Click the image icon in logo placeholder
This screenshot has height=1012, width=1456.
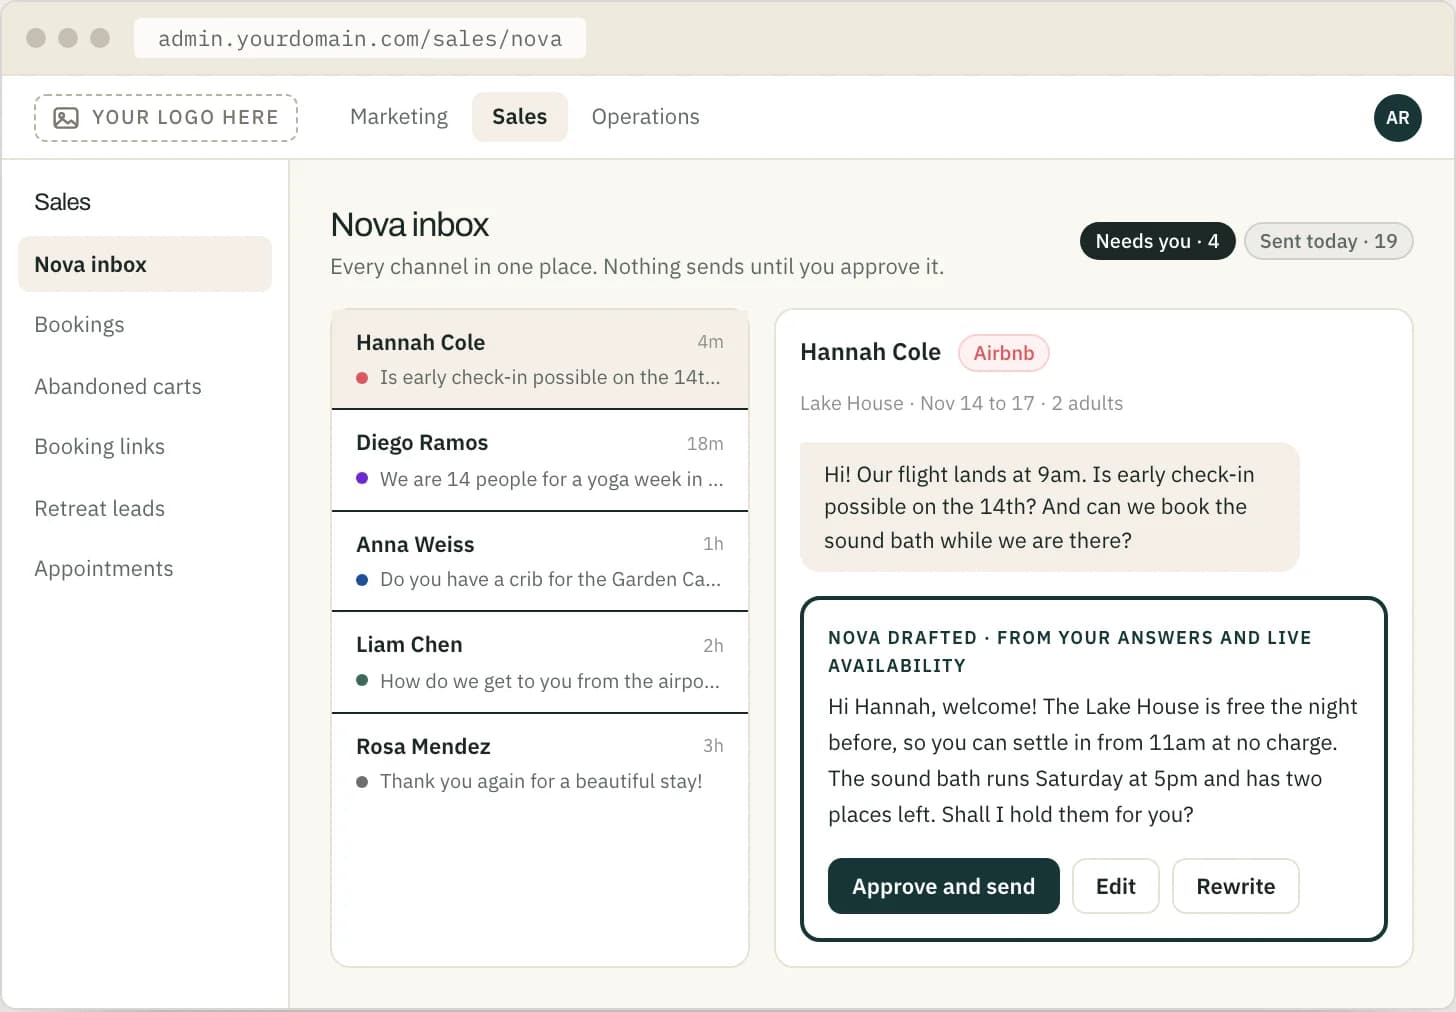pos(66,118)
